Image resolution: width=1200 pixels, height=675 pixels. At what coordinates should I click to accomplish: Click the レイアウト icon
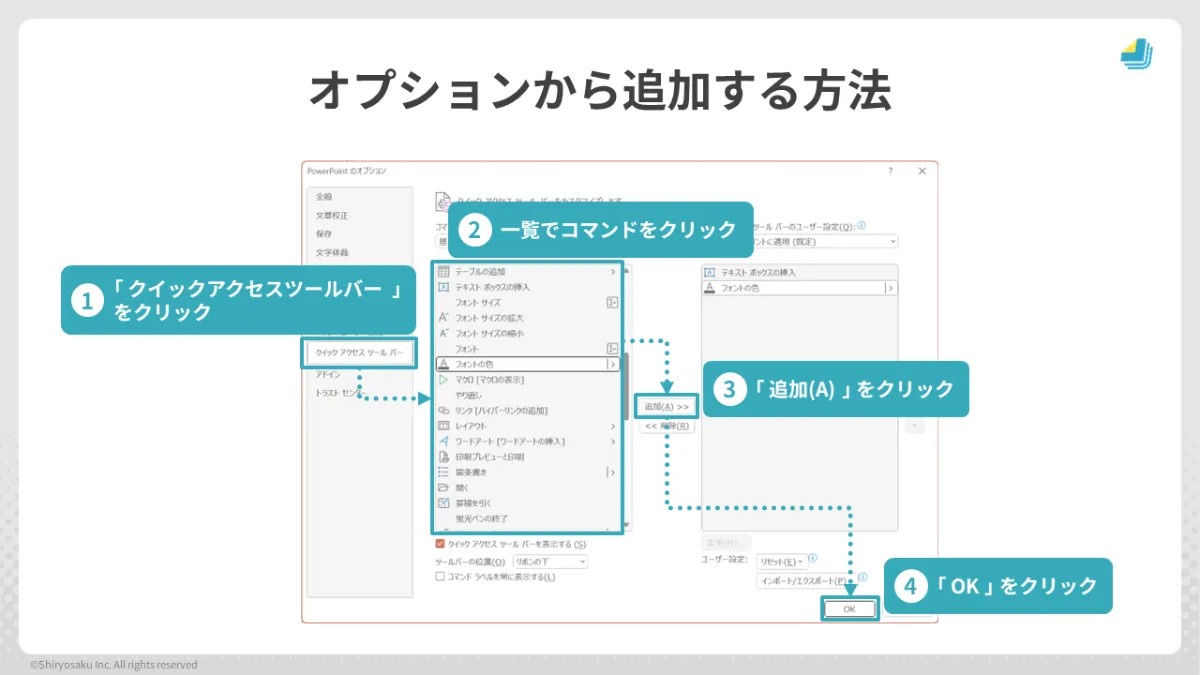tap(444, 426)
